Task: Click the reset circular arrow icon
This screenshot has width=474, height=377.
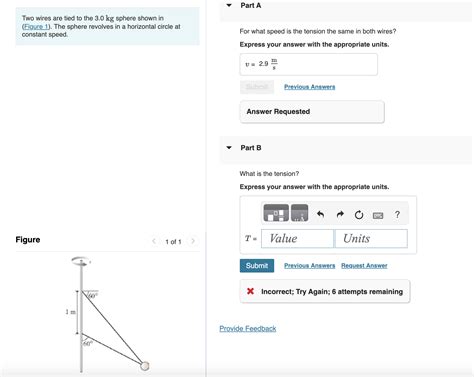Action: 359,215
